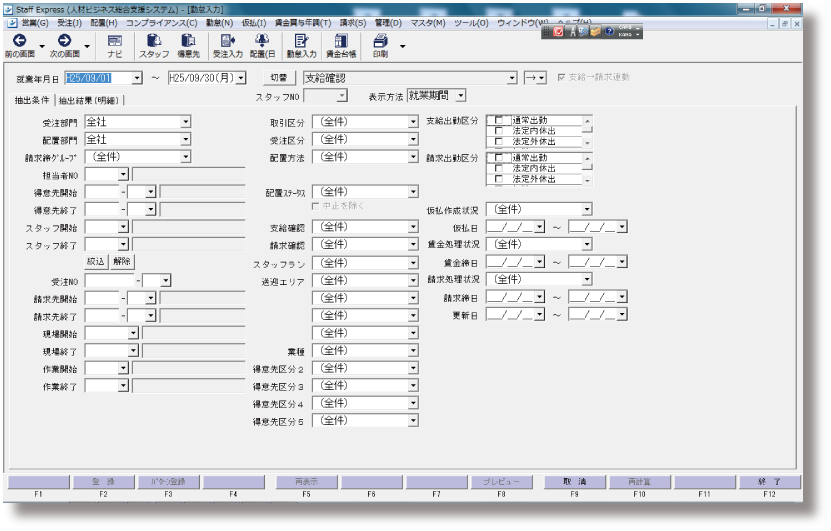
Task: Open the 受注入力 order entry icon
Action: (x=228, y=40)
